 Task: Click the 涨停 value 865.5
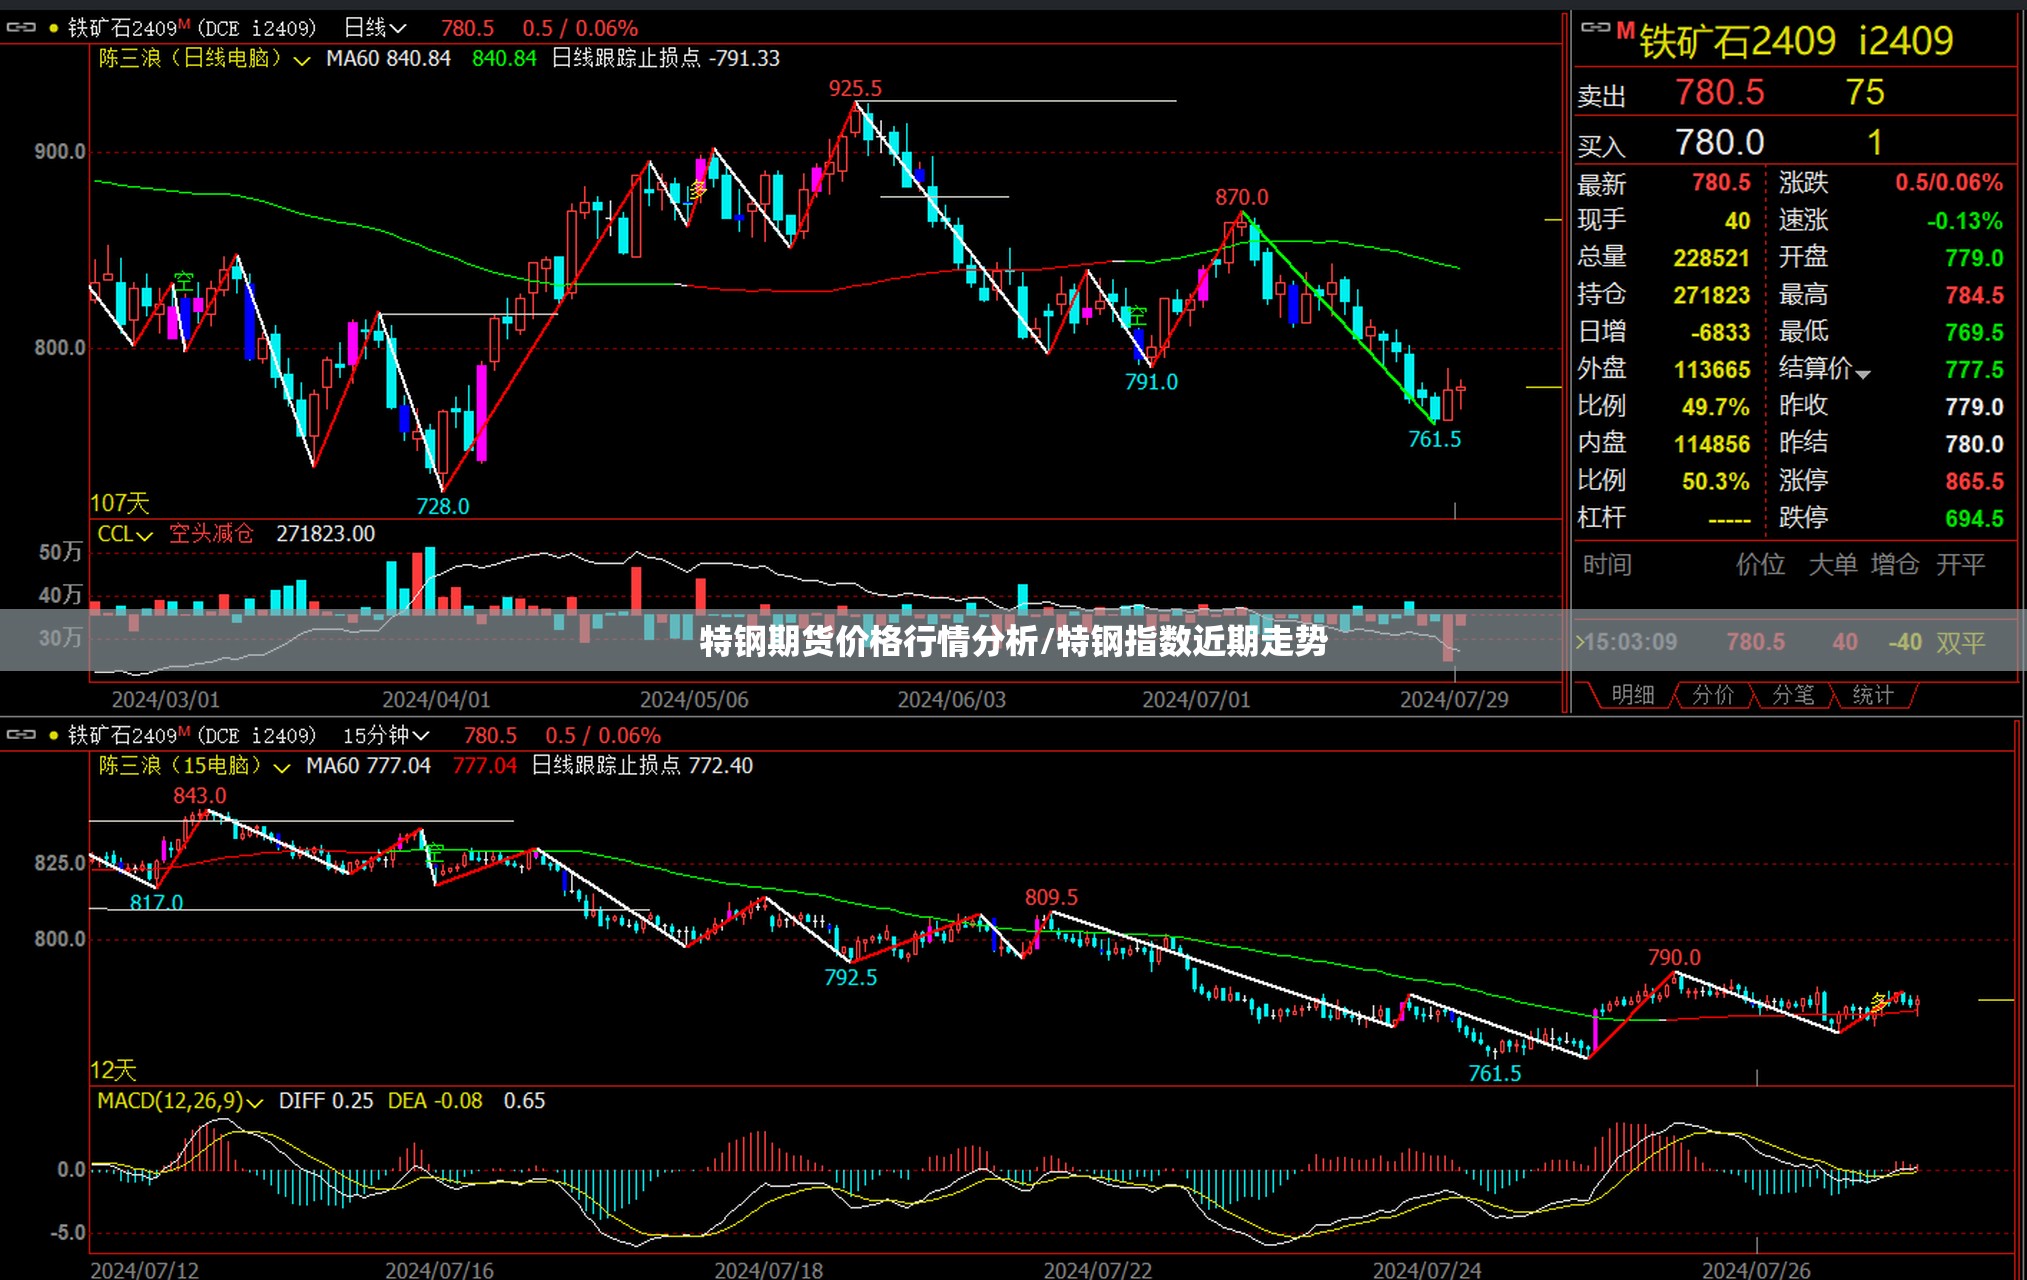coord(1974,481)
